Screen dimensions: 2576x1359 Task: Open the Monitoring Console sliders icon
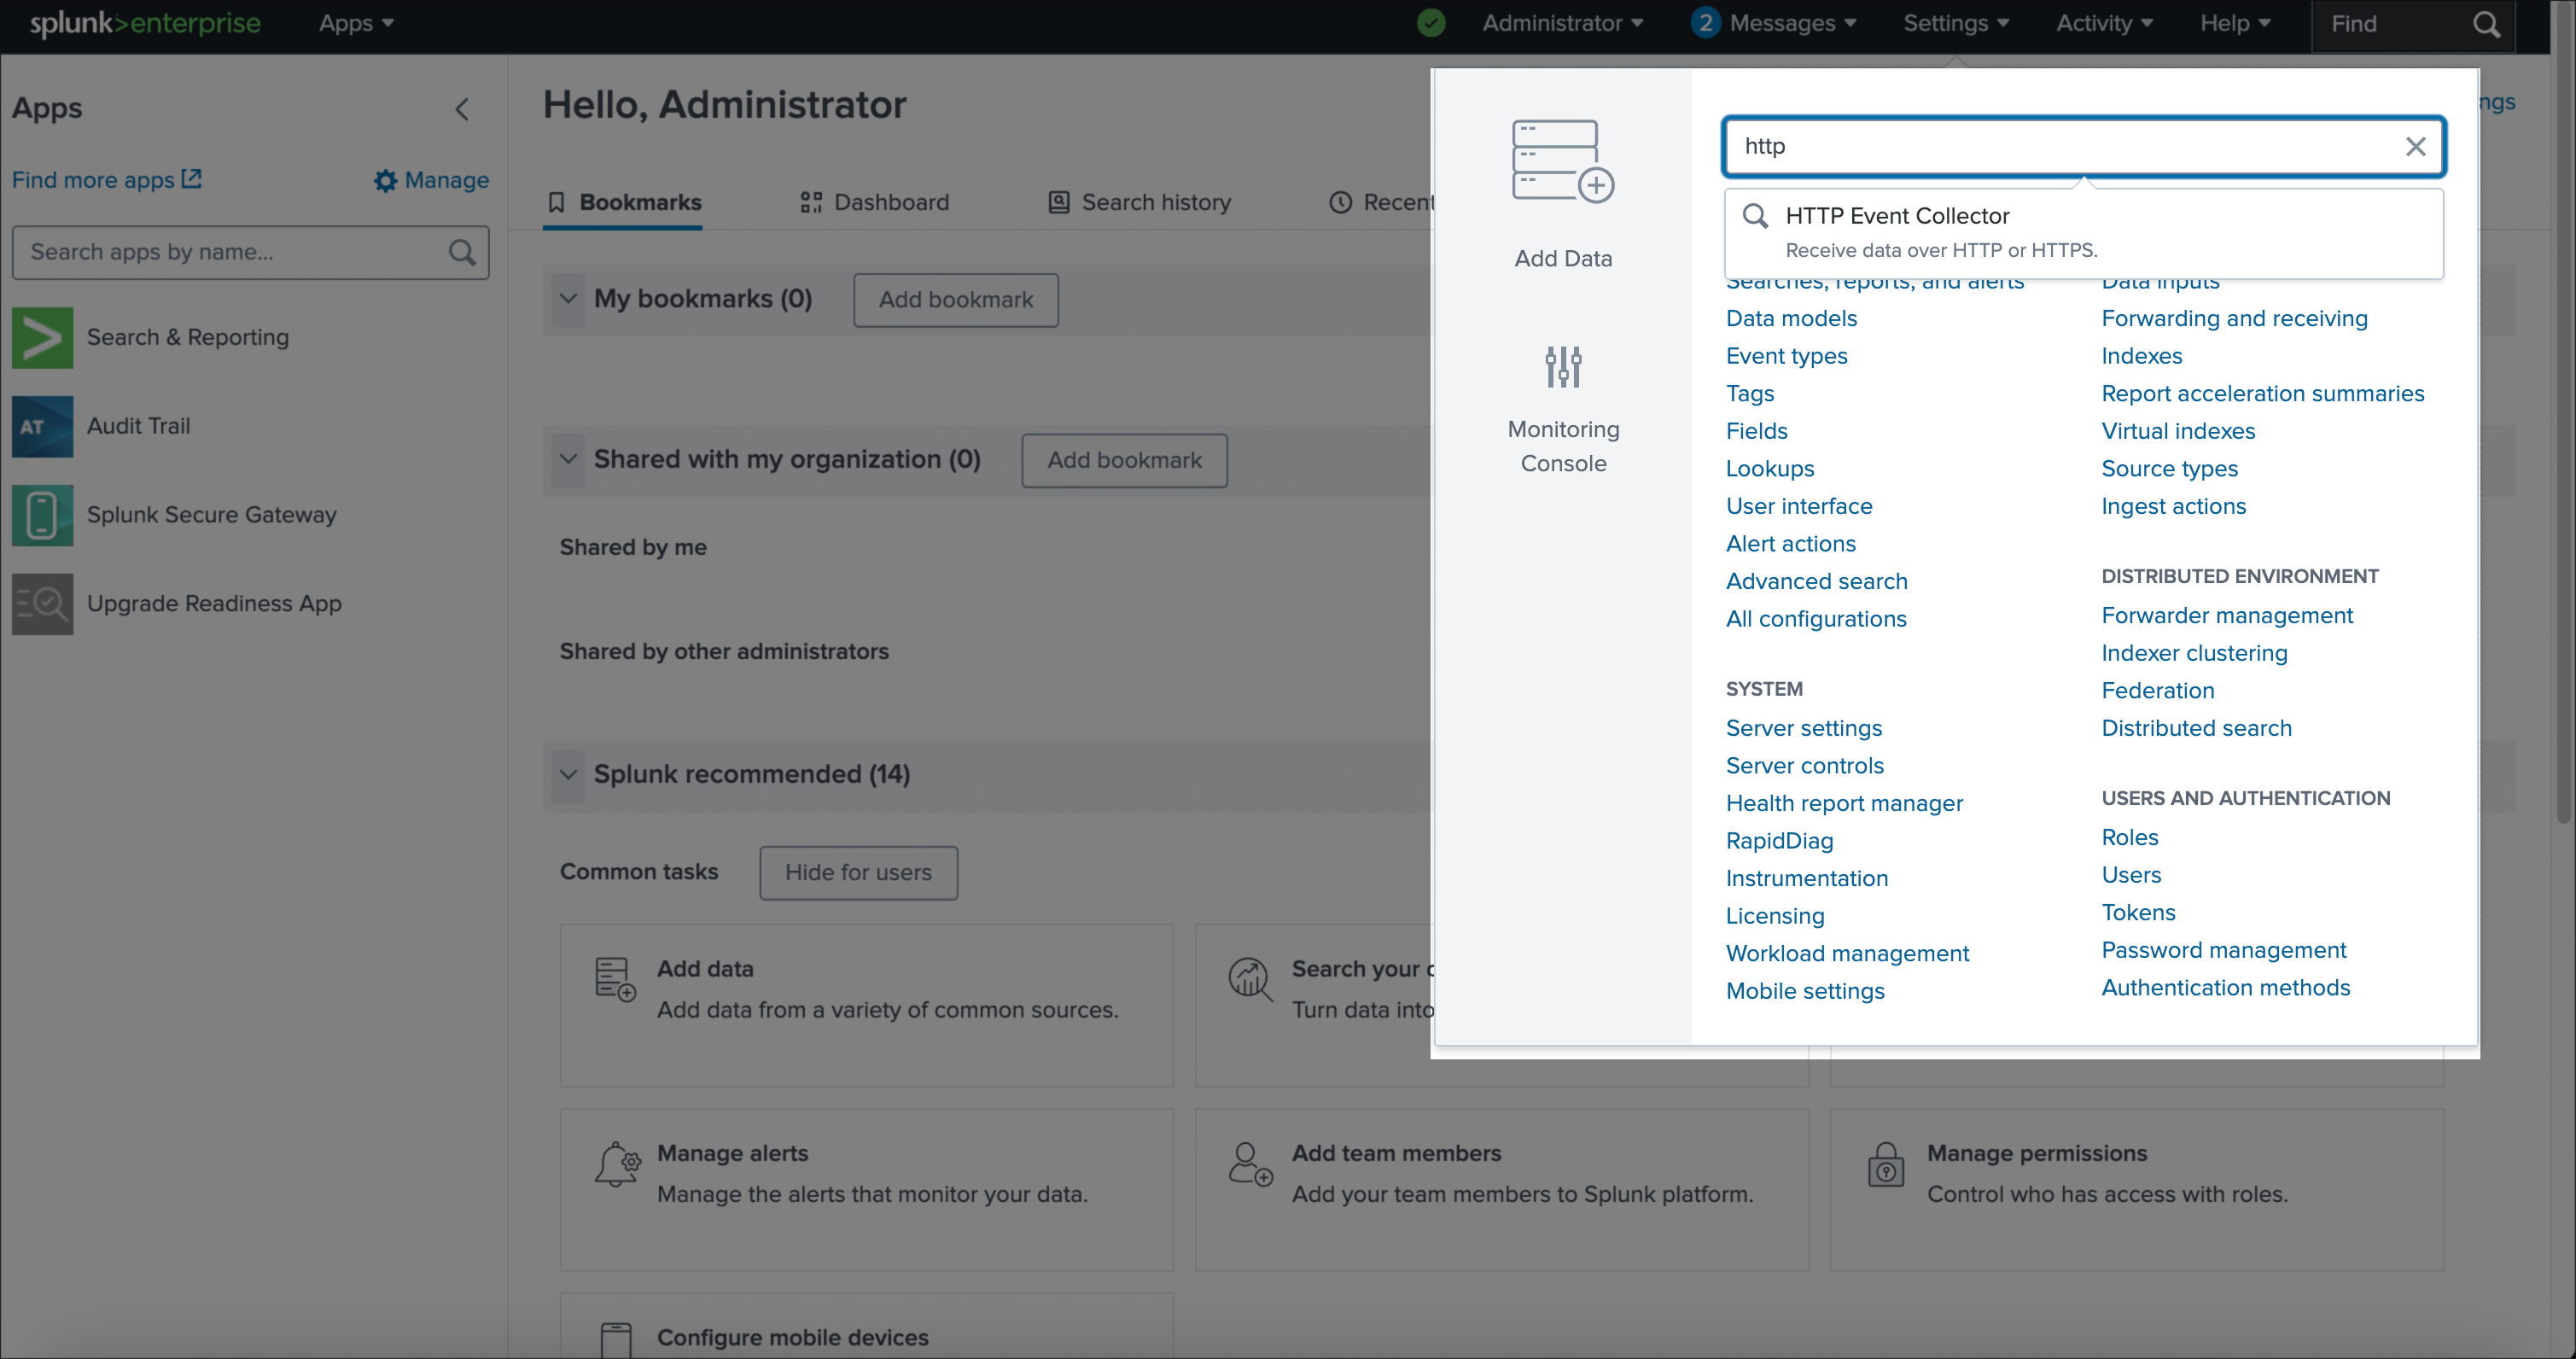tap(1563, 366)
